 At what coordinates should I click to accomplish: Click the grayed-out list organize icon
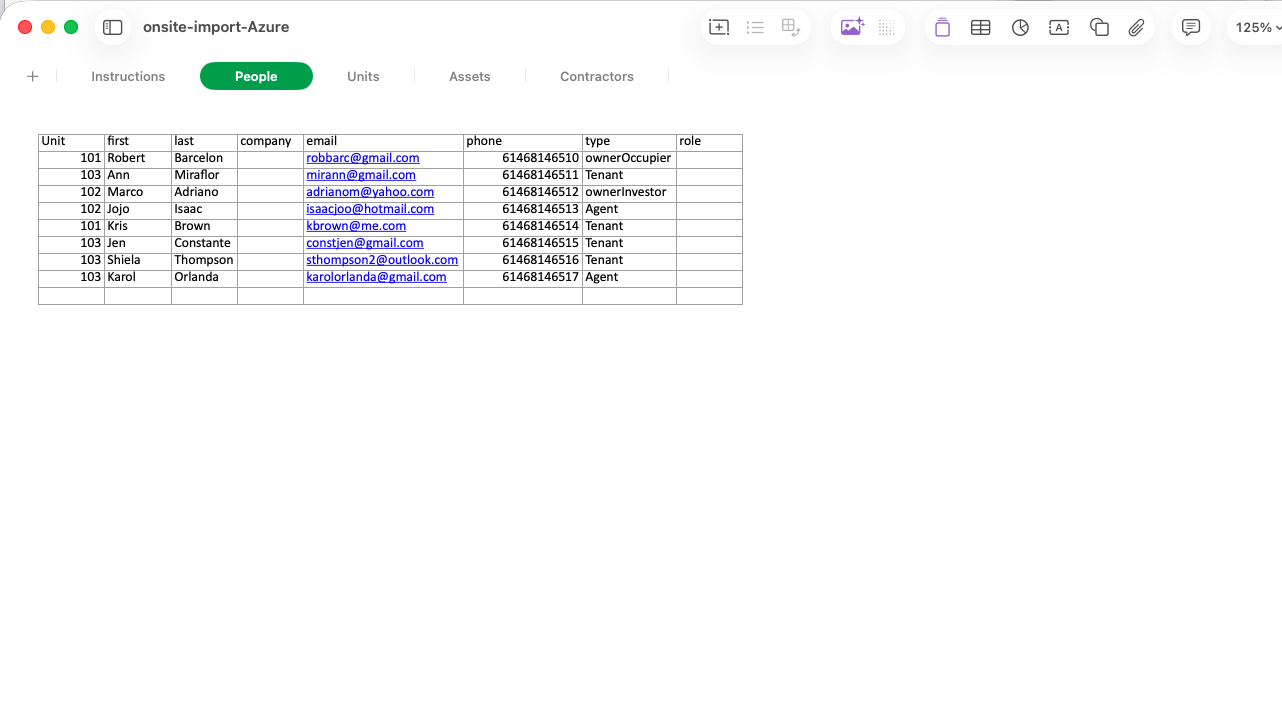click(755, 28)
